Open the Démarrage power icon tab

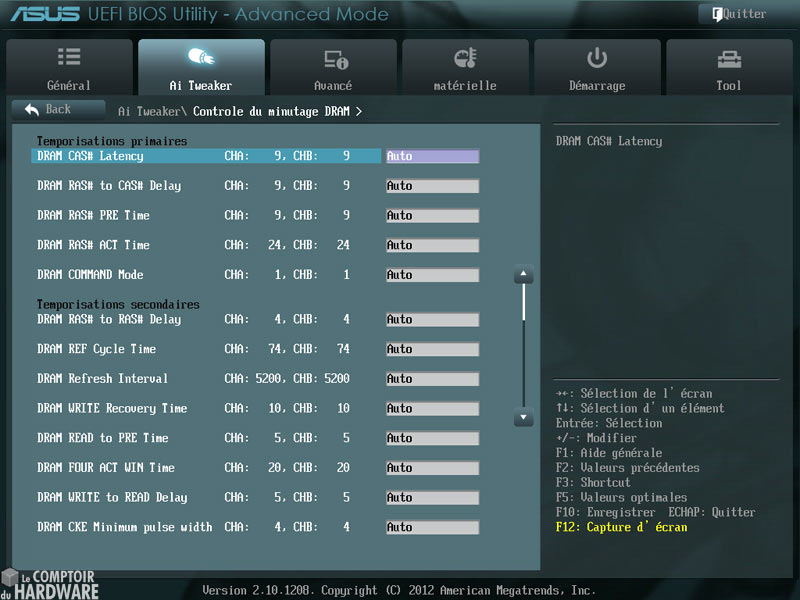(x=597, y=58)
